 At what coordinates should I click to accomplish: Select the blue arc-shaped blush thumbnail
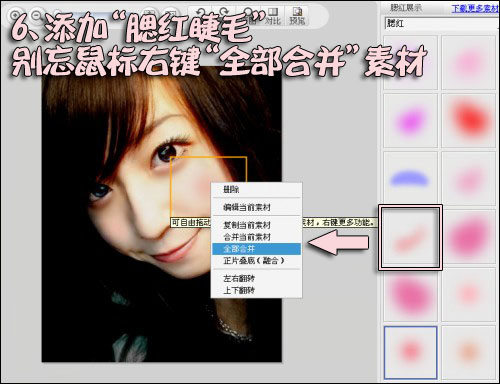410,178
